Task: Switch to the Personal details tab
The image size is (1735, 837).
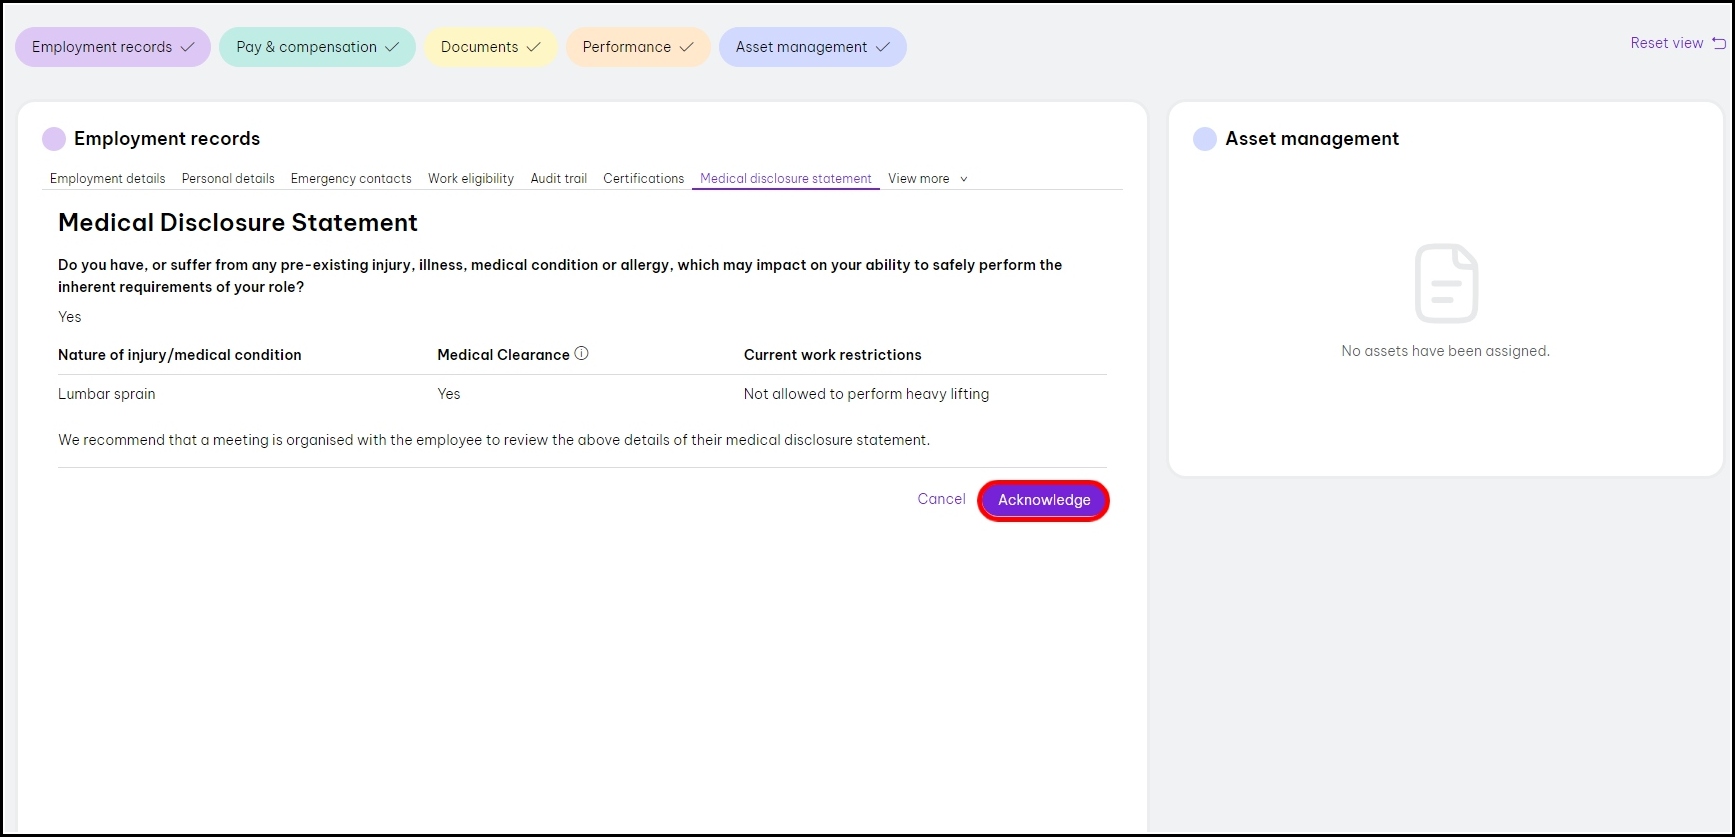Action: [228, 179]
